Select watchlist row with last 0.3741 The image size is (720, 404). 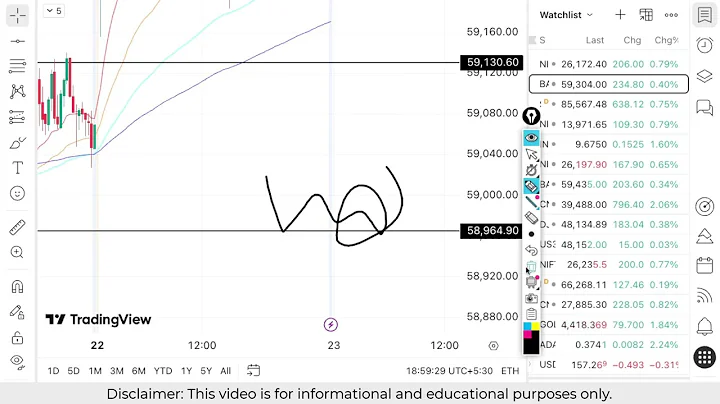609,345
